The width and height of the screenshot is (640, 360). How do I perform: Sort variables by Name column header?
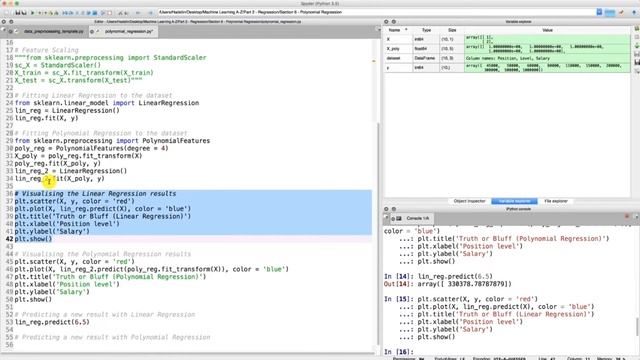tap(397, 30)
